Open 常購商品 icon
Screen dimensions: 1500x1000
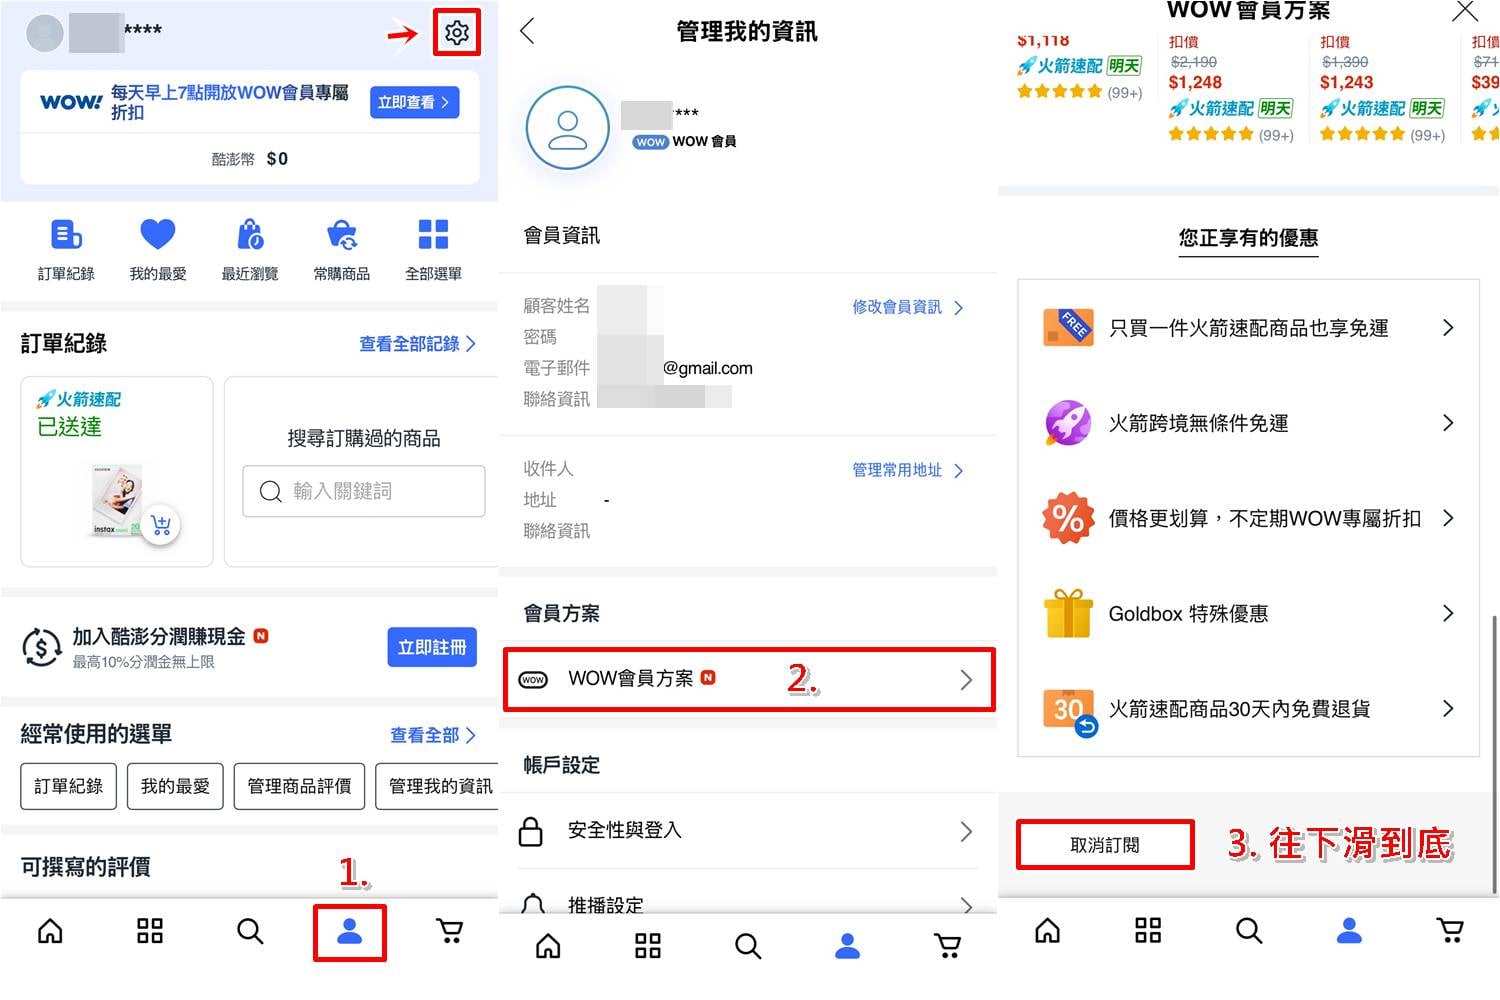342,235
